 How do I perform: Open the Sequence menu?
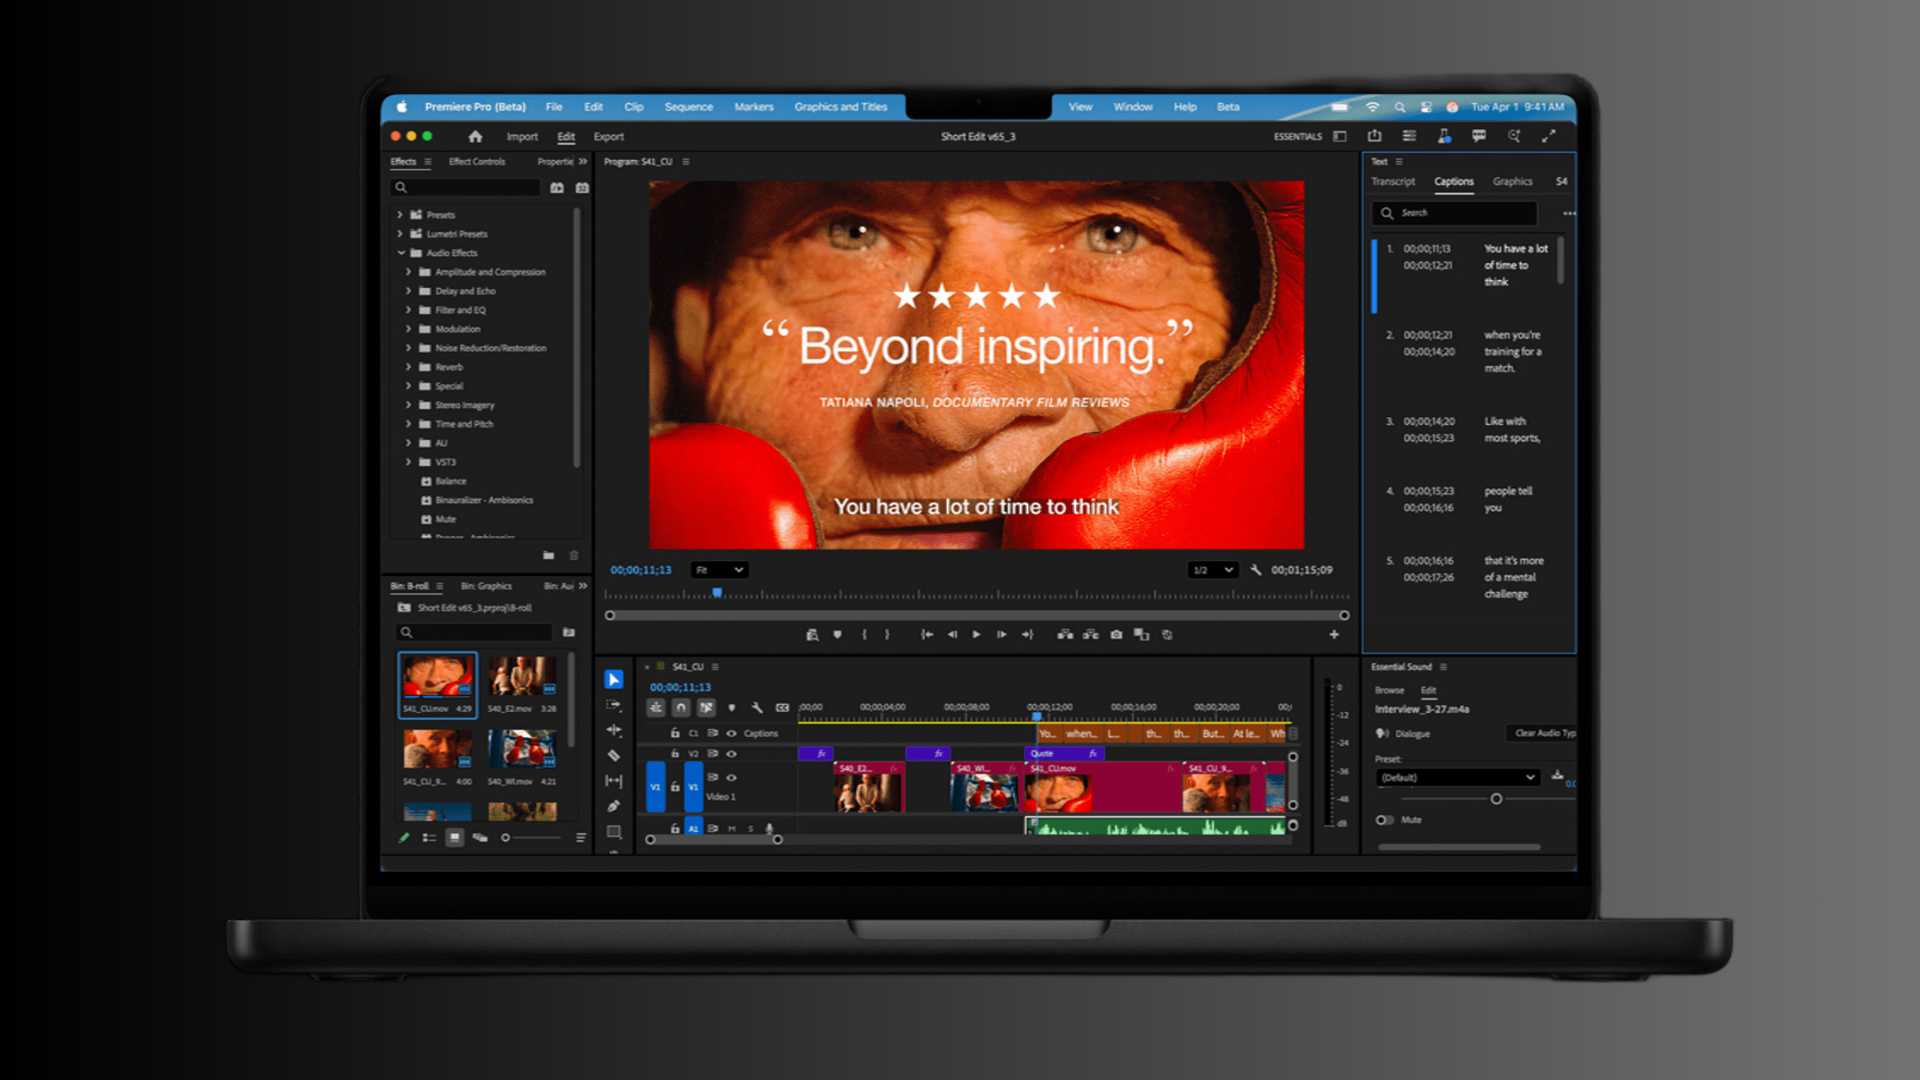(x=688, y=107)
